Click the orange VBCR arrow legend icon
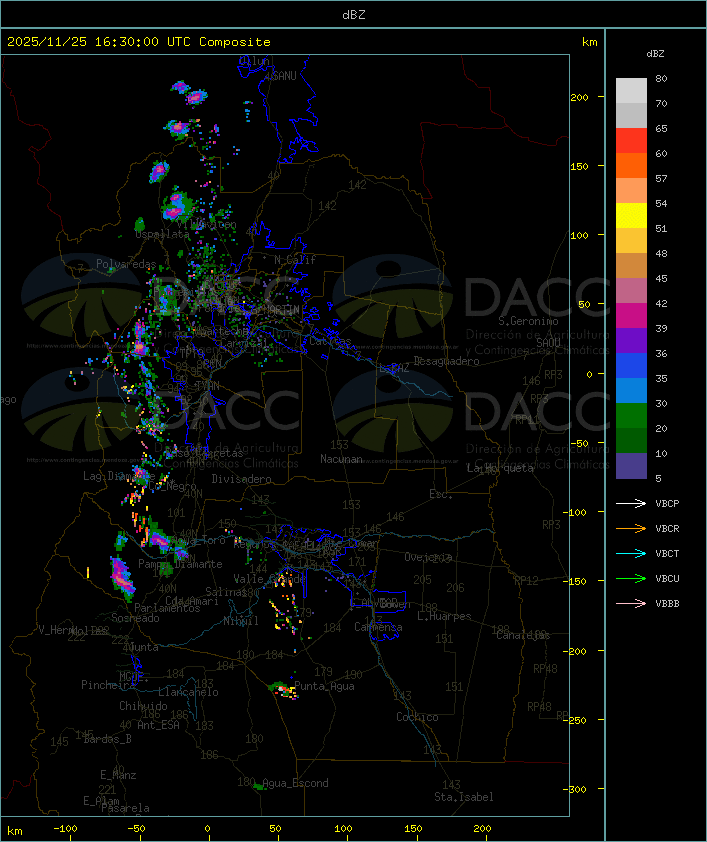 click(631, 528)
